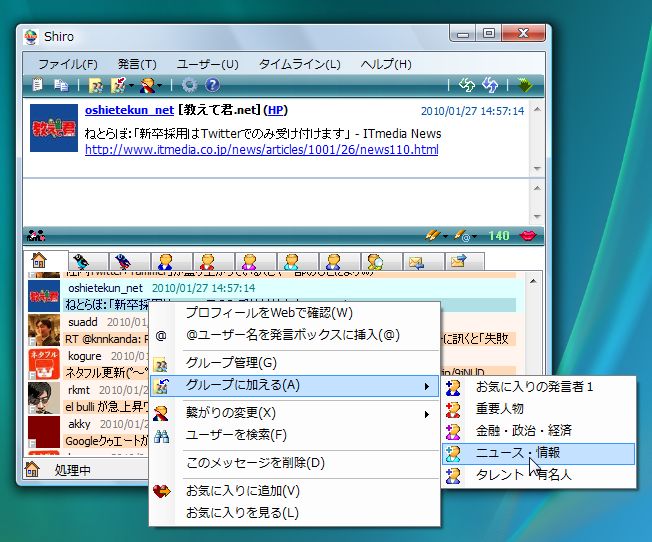Select the rkmt tweet avatar in timeline
Viewport: 652px width, 542px height.
coord(44,398)
